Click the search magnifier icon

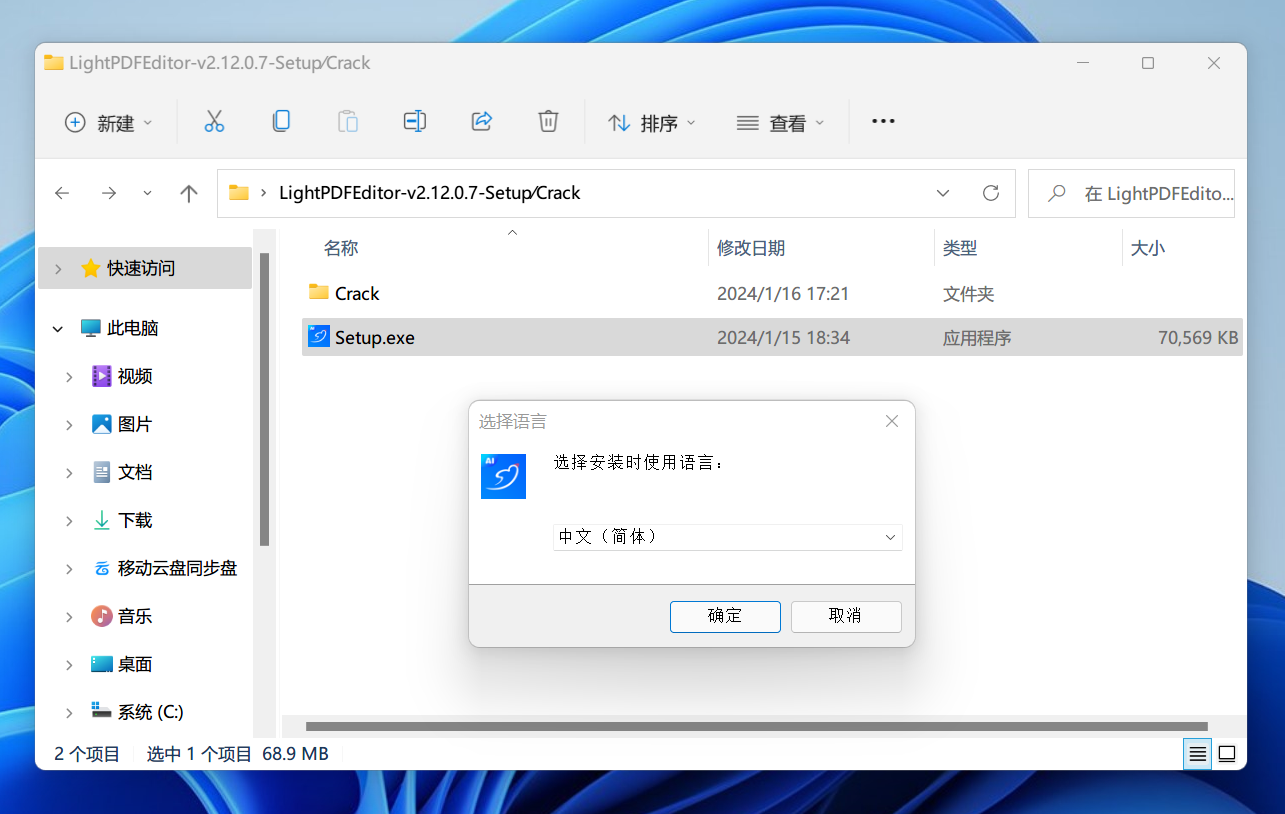(x=1056, y=193)
